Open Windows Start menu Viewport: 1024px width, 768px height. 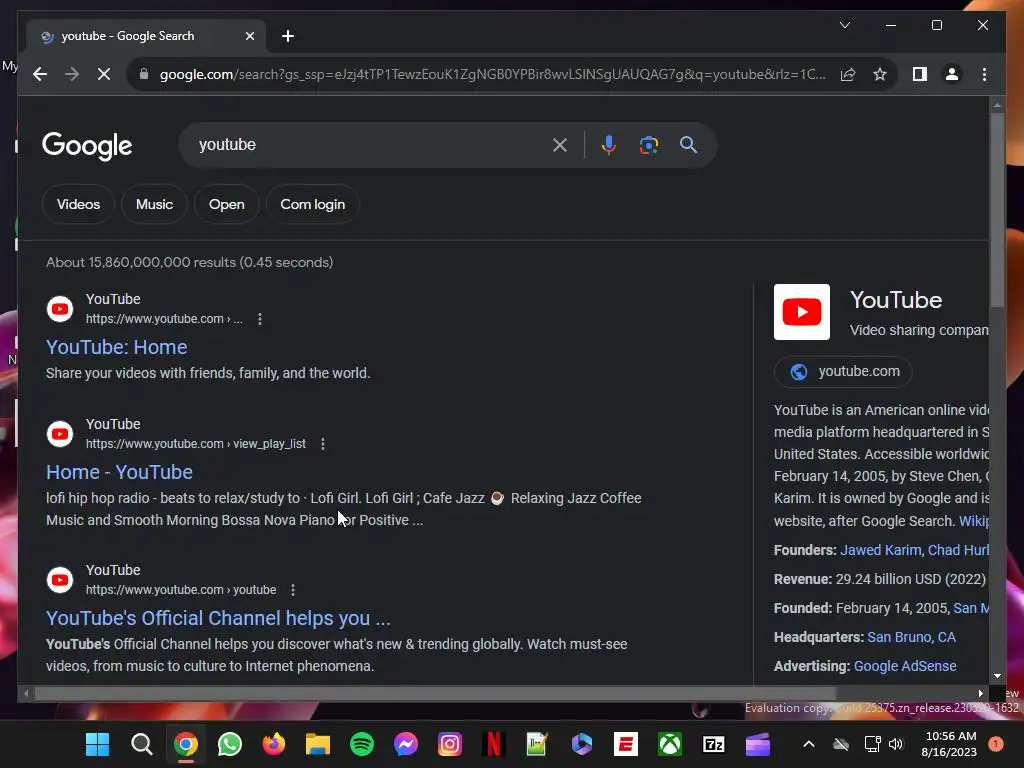click(x=98, y=744)
